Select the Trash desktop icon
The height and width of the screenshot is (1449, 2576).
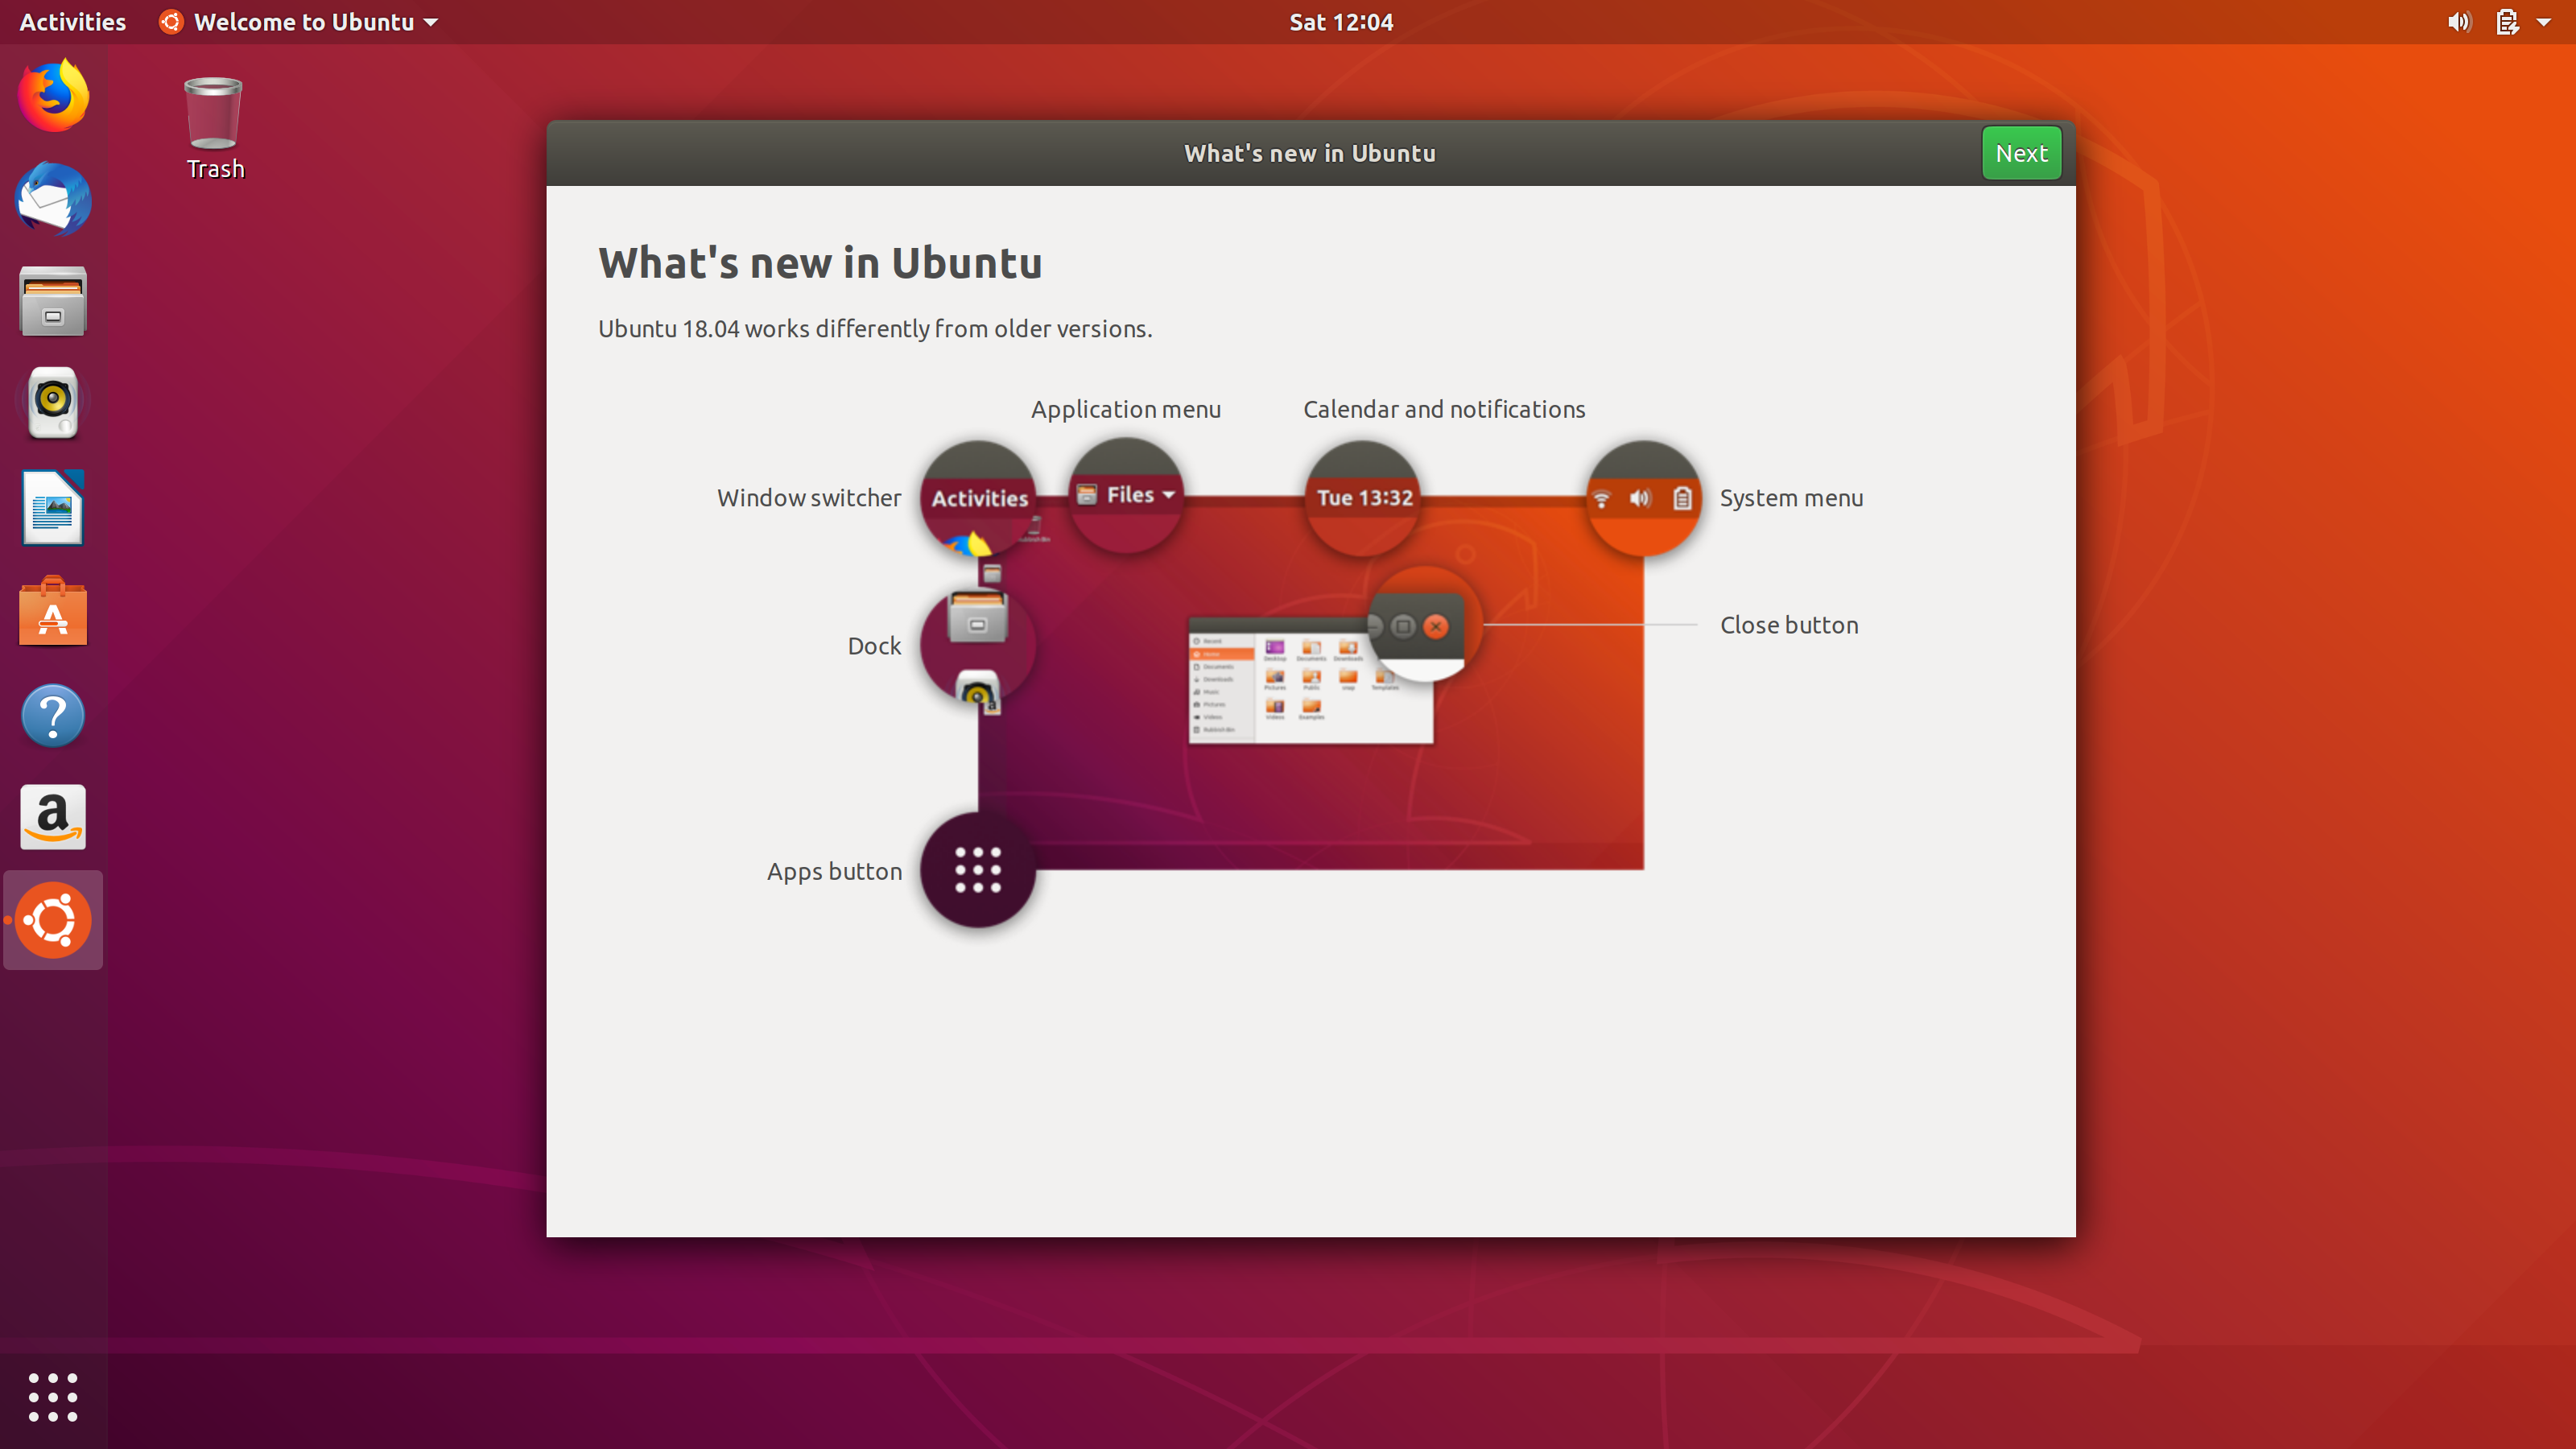214,129
